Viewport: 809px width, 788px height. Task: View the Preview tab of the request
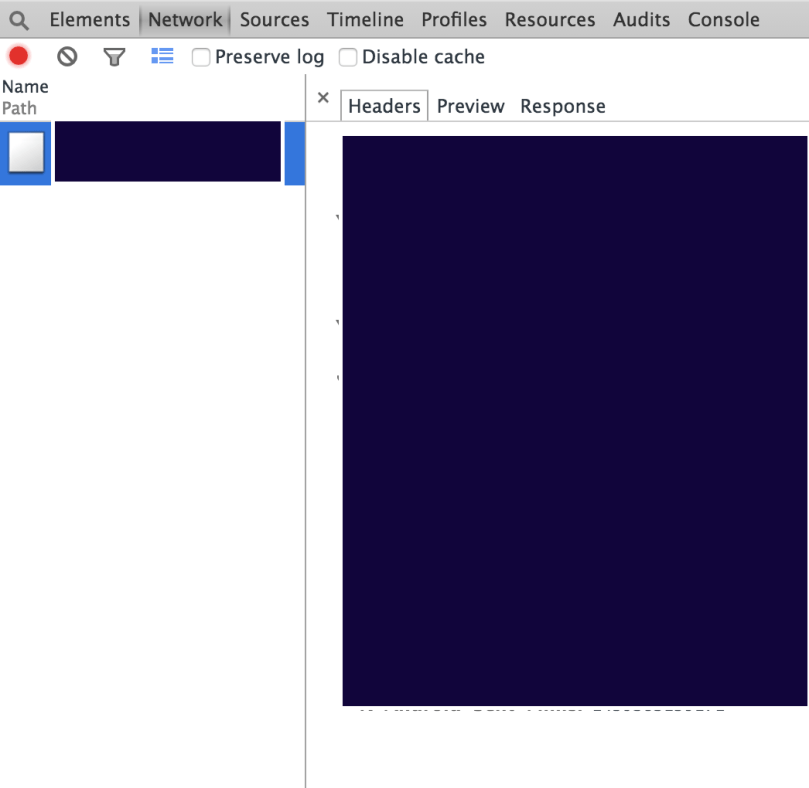coord(470,105)
